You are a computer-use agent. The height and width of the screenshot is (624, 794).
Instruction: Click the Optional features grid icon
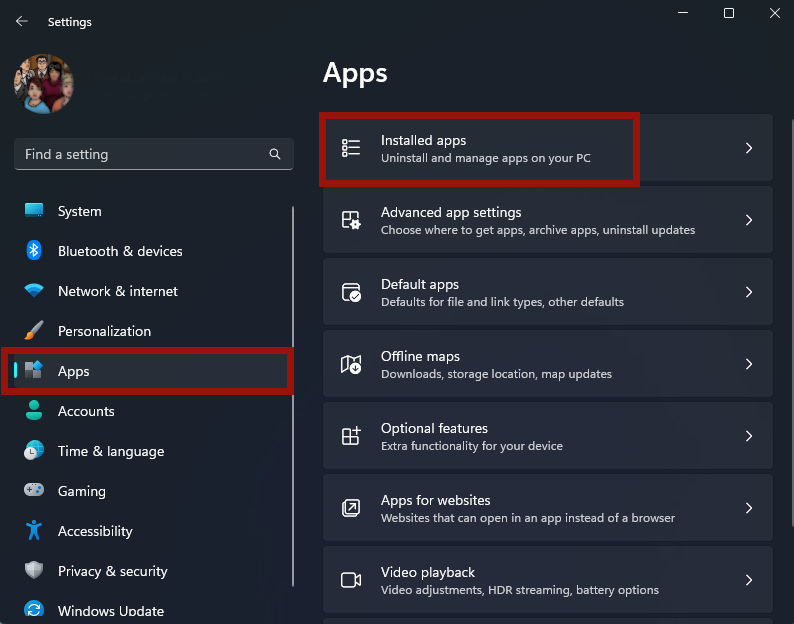(x=351, y=436)
